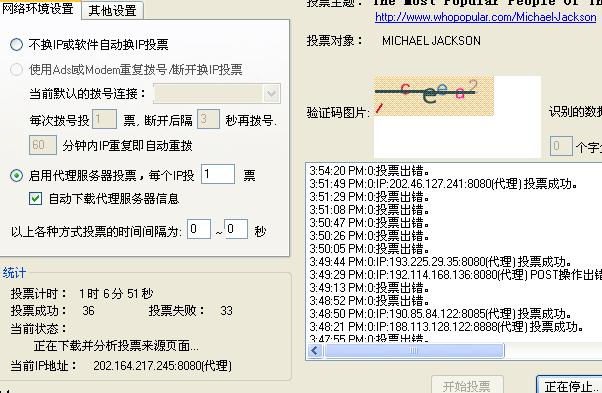
Task: Click the 60 分钟内IP重复 field
Action: pyautogui.click(x=43, y=145)
